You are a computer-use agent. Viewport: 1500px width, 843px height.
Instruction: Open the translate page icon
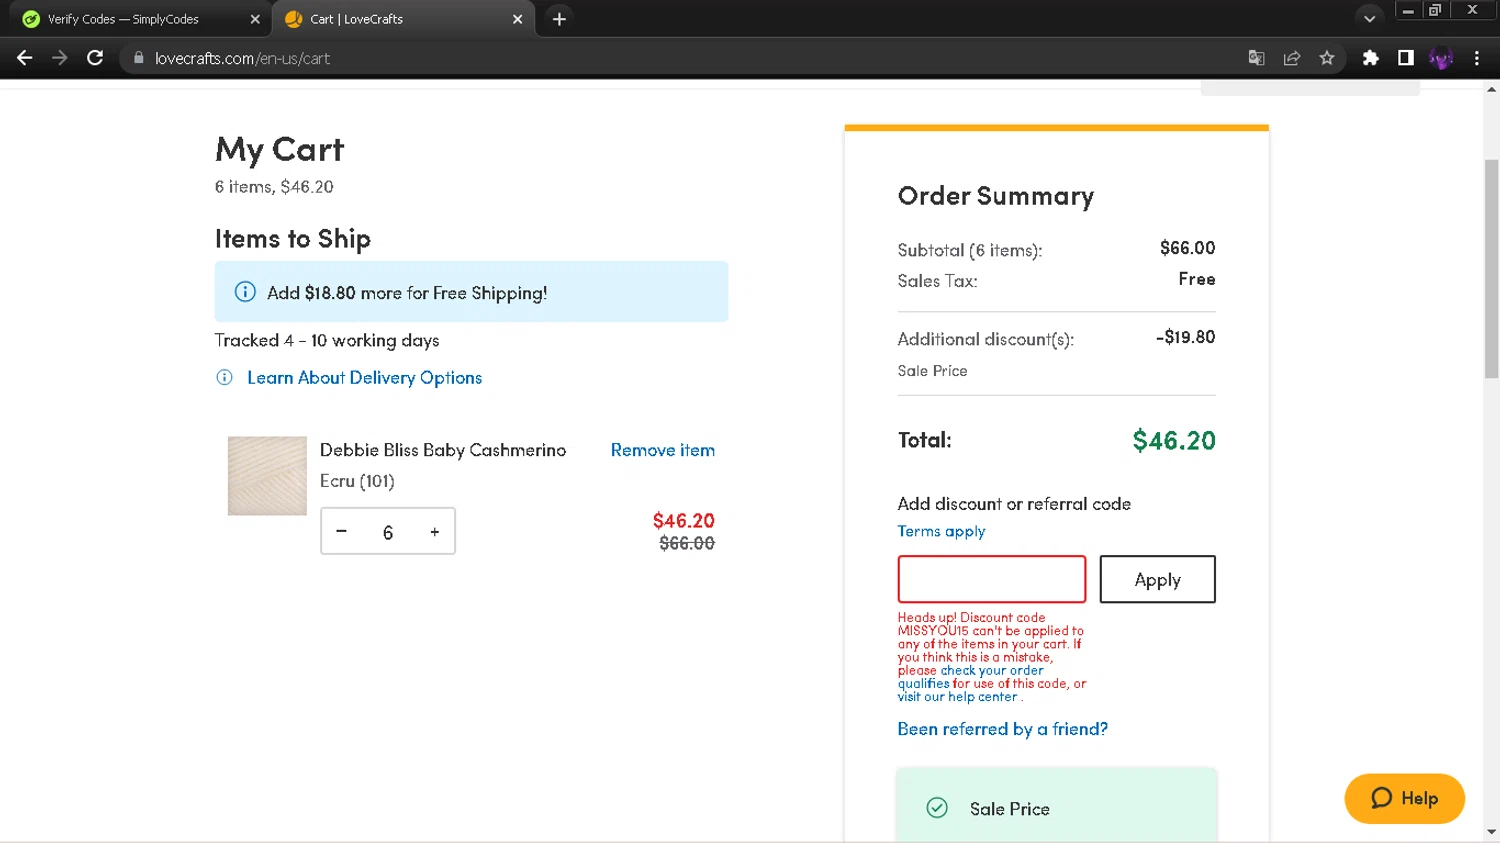click(1257, 58)
